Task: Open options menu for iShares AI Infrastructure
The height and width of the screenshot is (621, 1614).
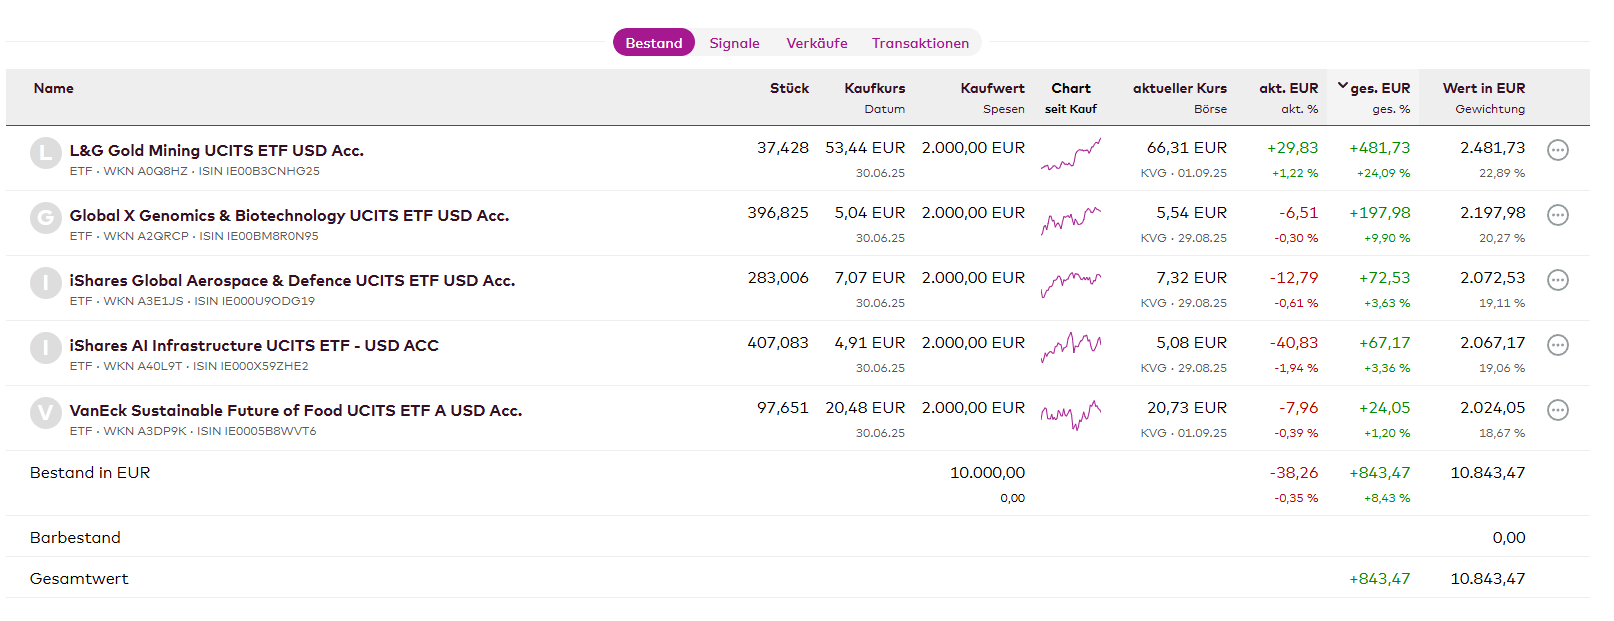Action: (1557, 345)
